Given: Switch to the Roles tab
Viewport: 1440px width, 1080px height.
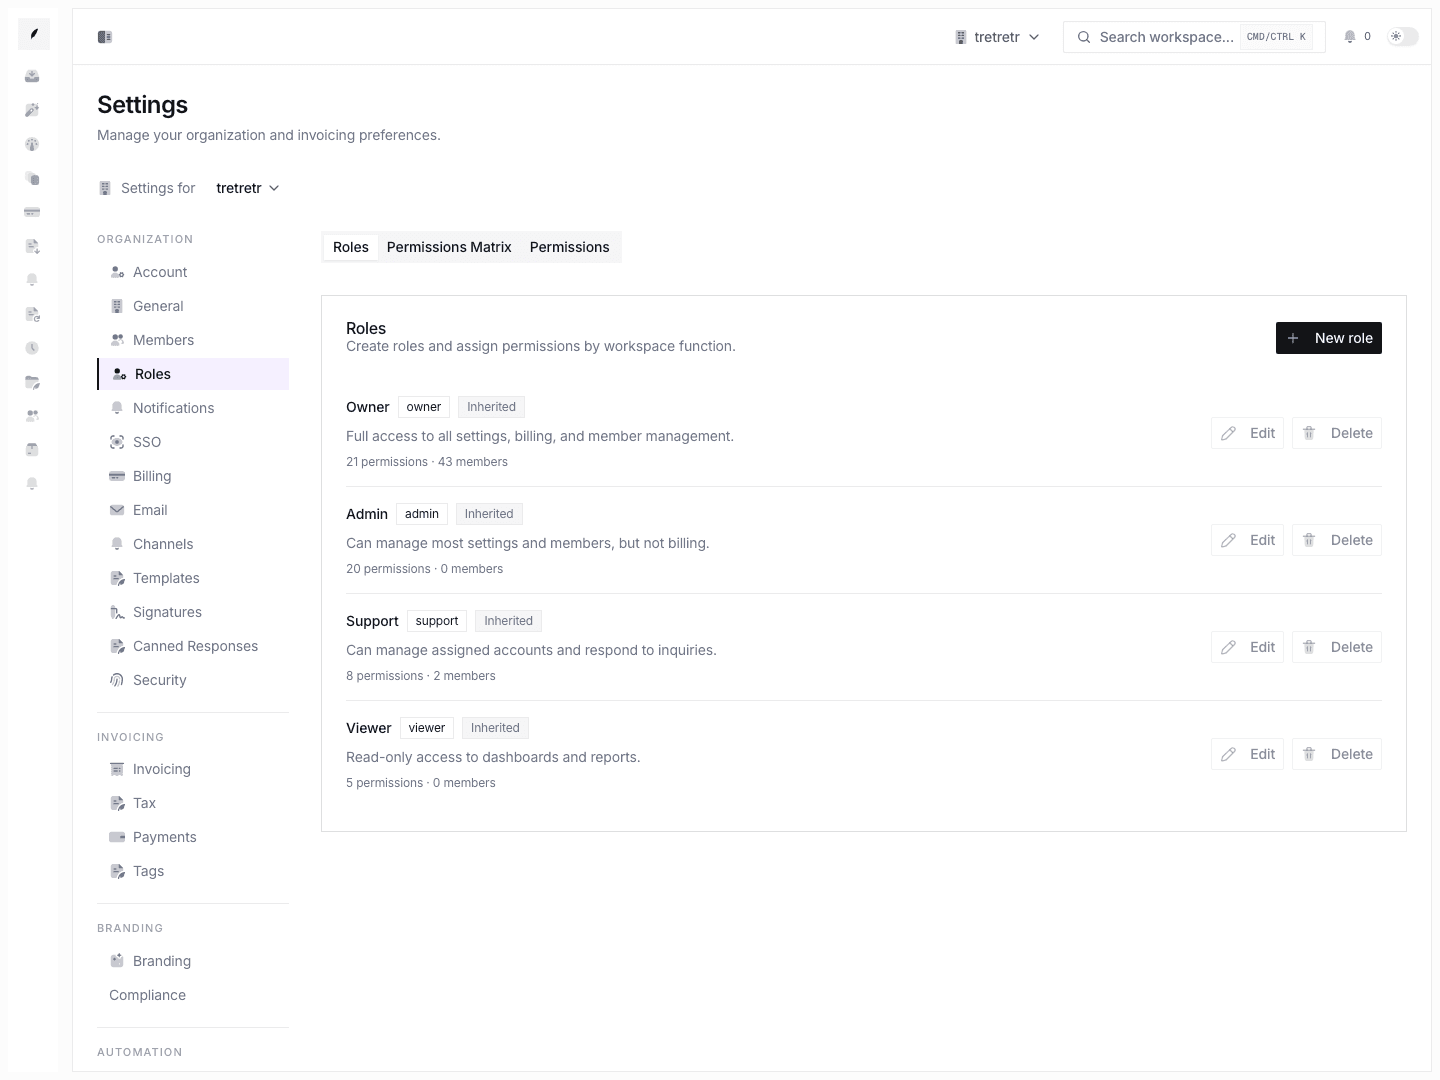Looking at the screenshot, I should coord(351,247).
